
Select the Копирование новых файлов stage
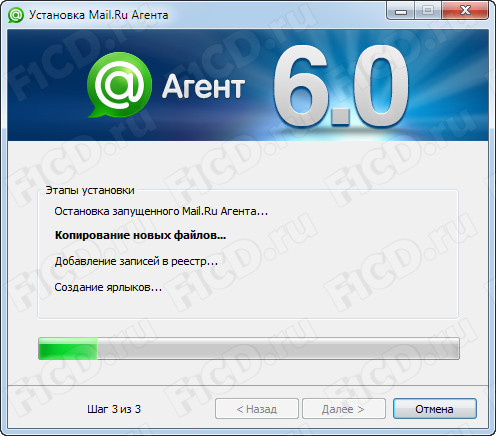pos(140,235)
